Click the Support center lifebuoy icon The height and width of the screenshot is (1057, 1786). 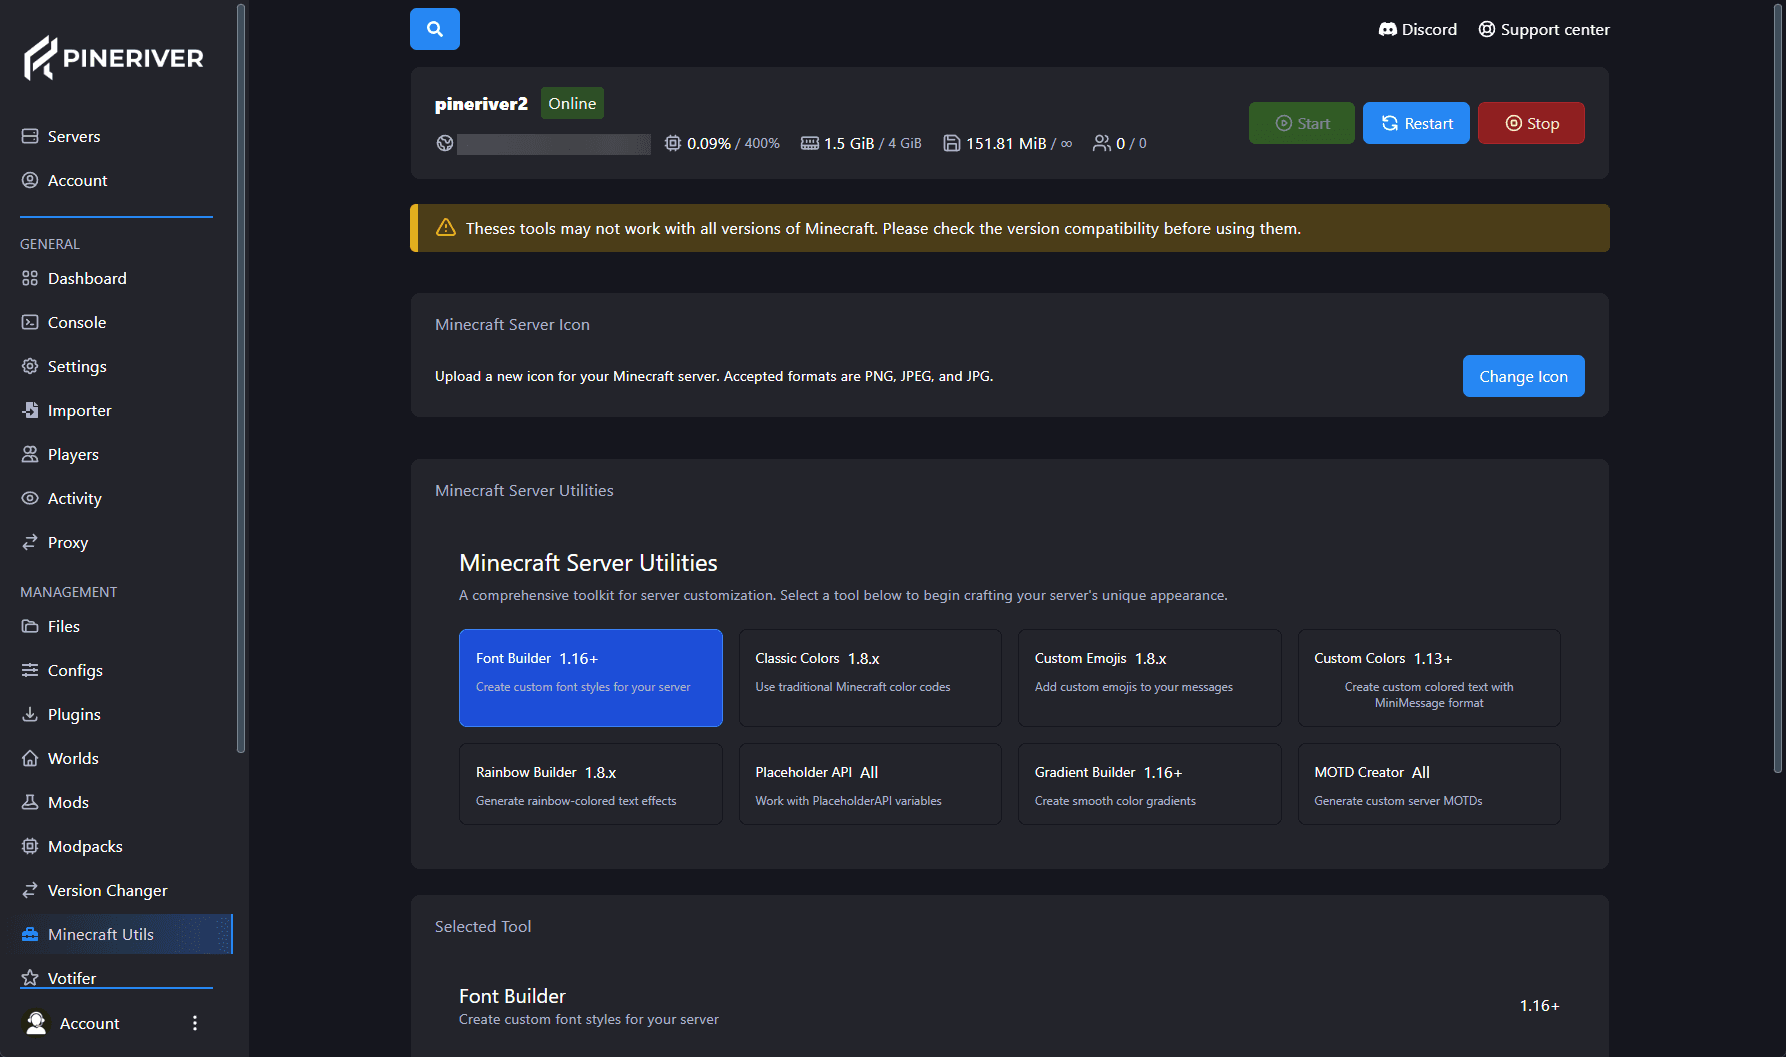click(x=1487, y=29)
